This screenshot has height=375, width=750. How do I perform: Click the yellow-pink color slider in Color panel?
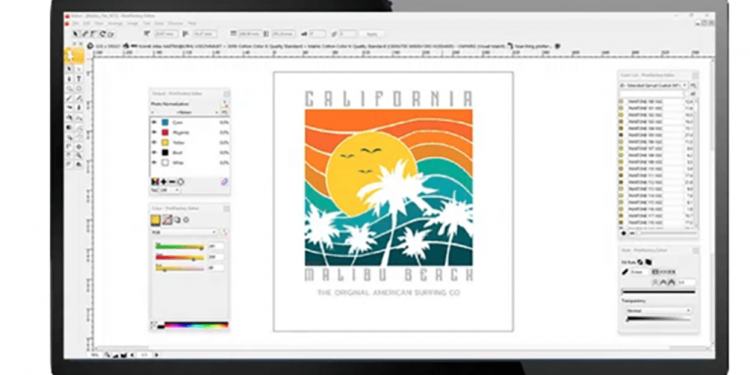[x=180, y=268]
